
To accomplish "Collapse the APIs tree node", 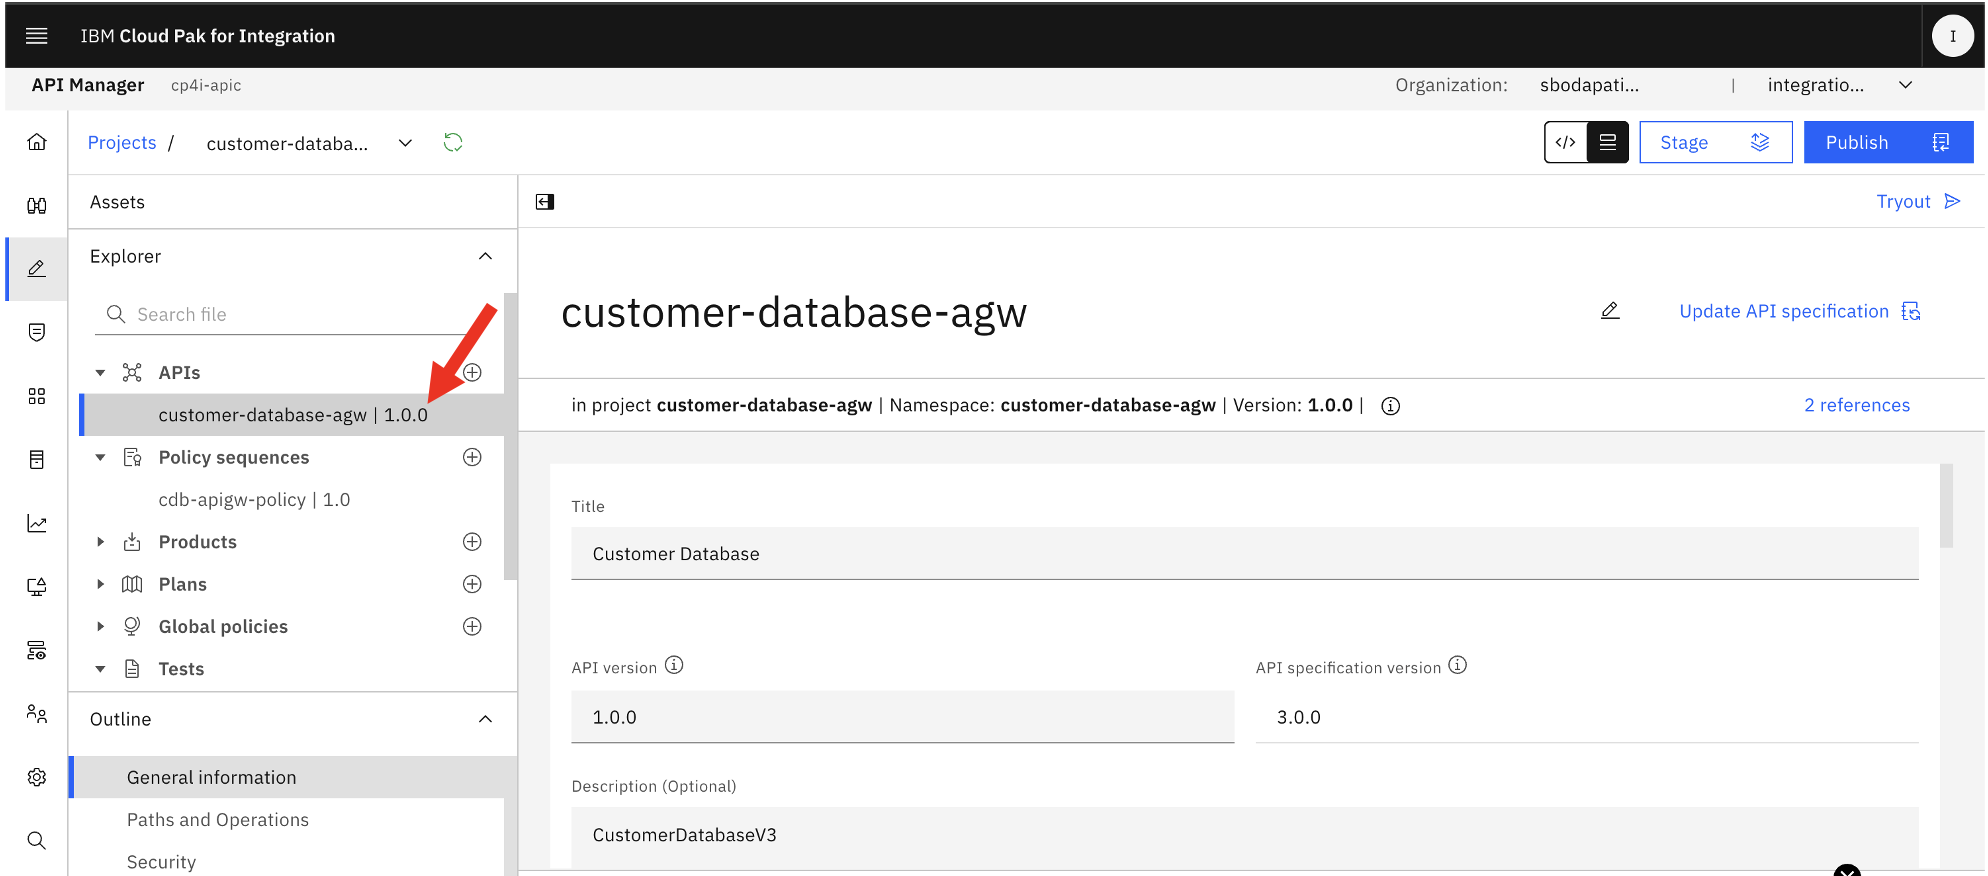I will click(x=100, y=373).
